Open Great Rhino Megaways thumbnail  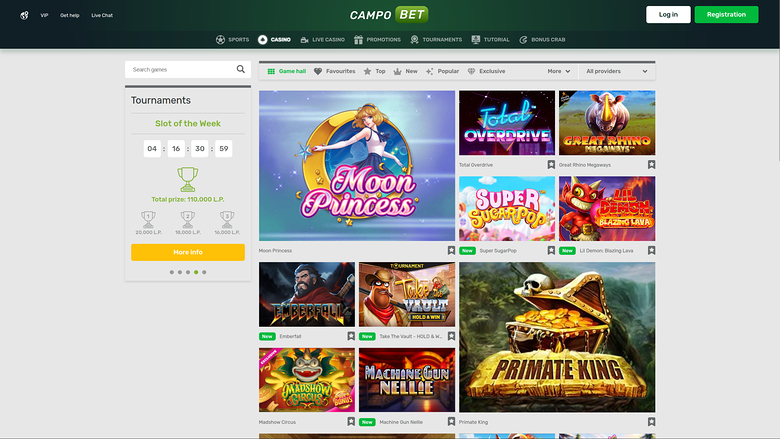point(607,123)
